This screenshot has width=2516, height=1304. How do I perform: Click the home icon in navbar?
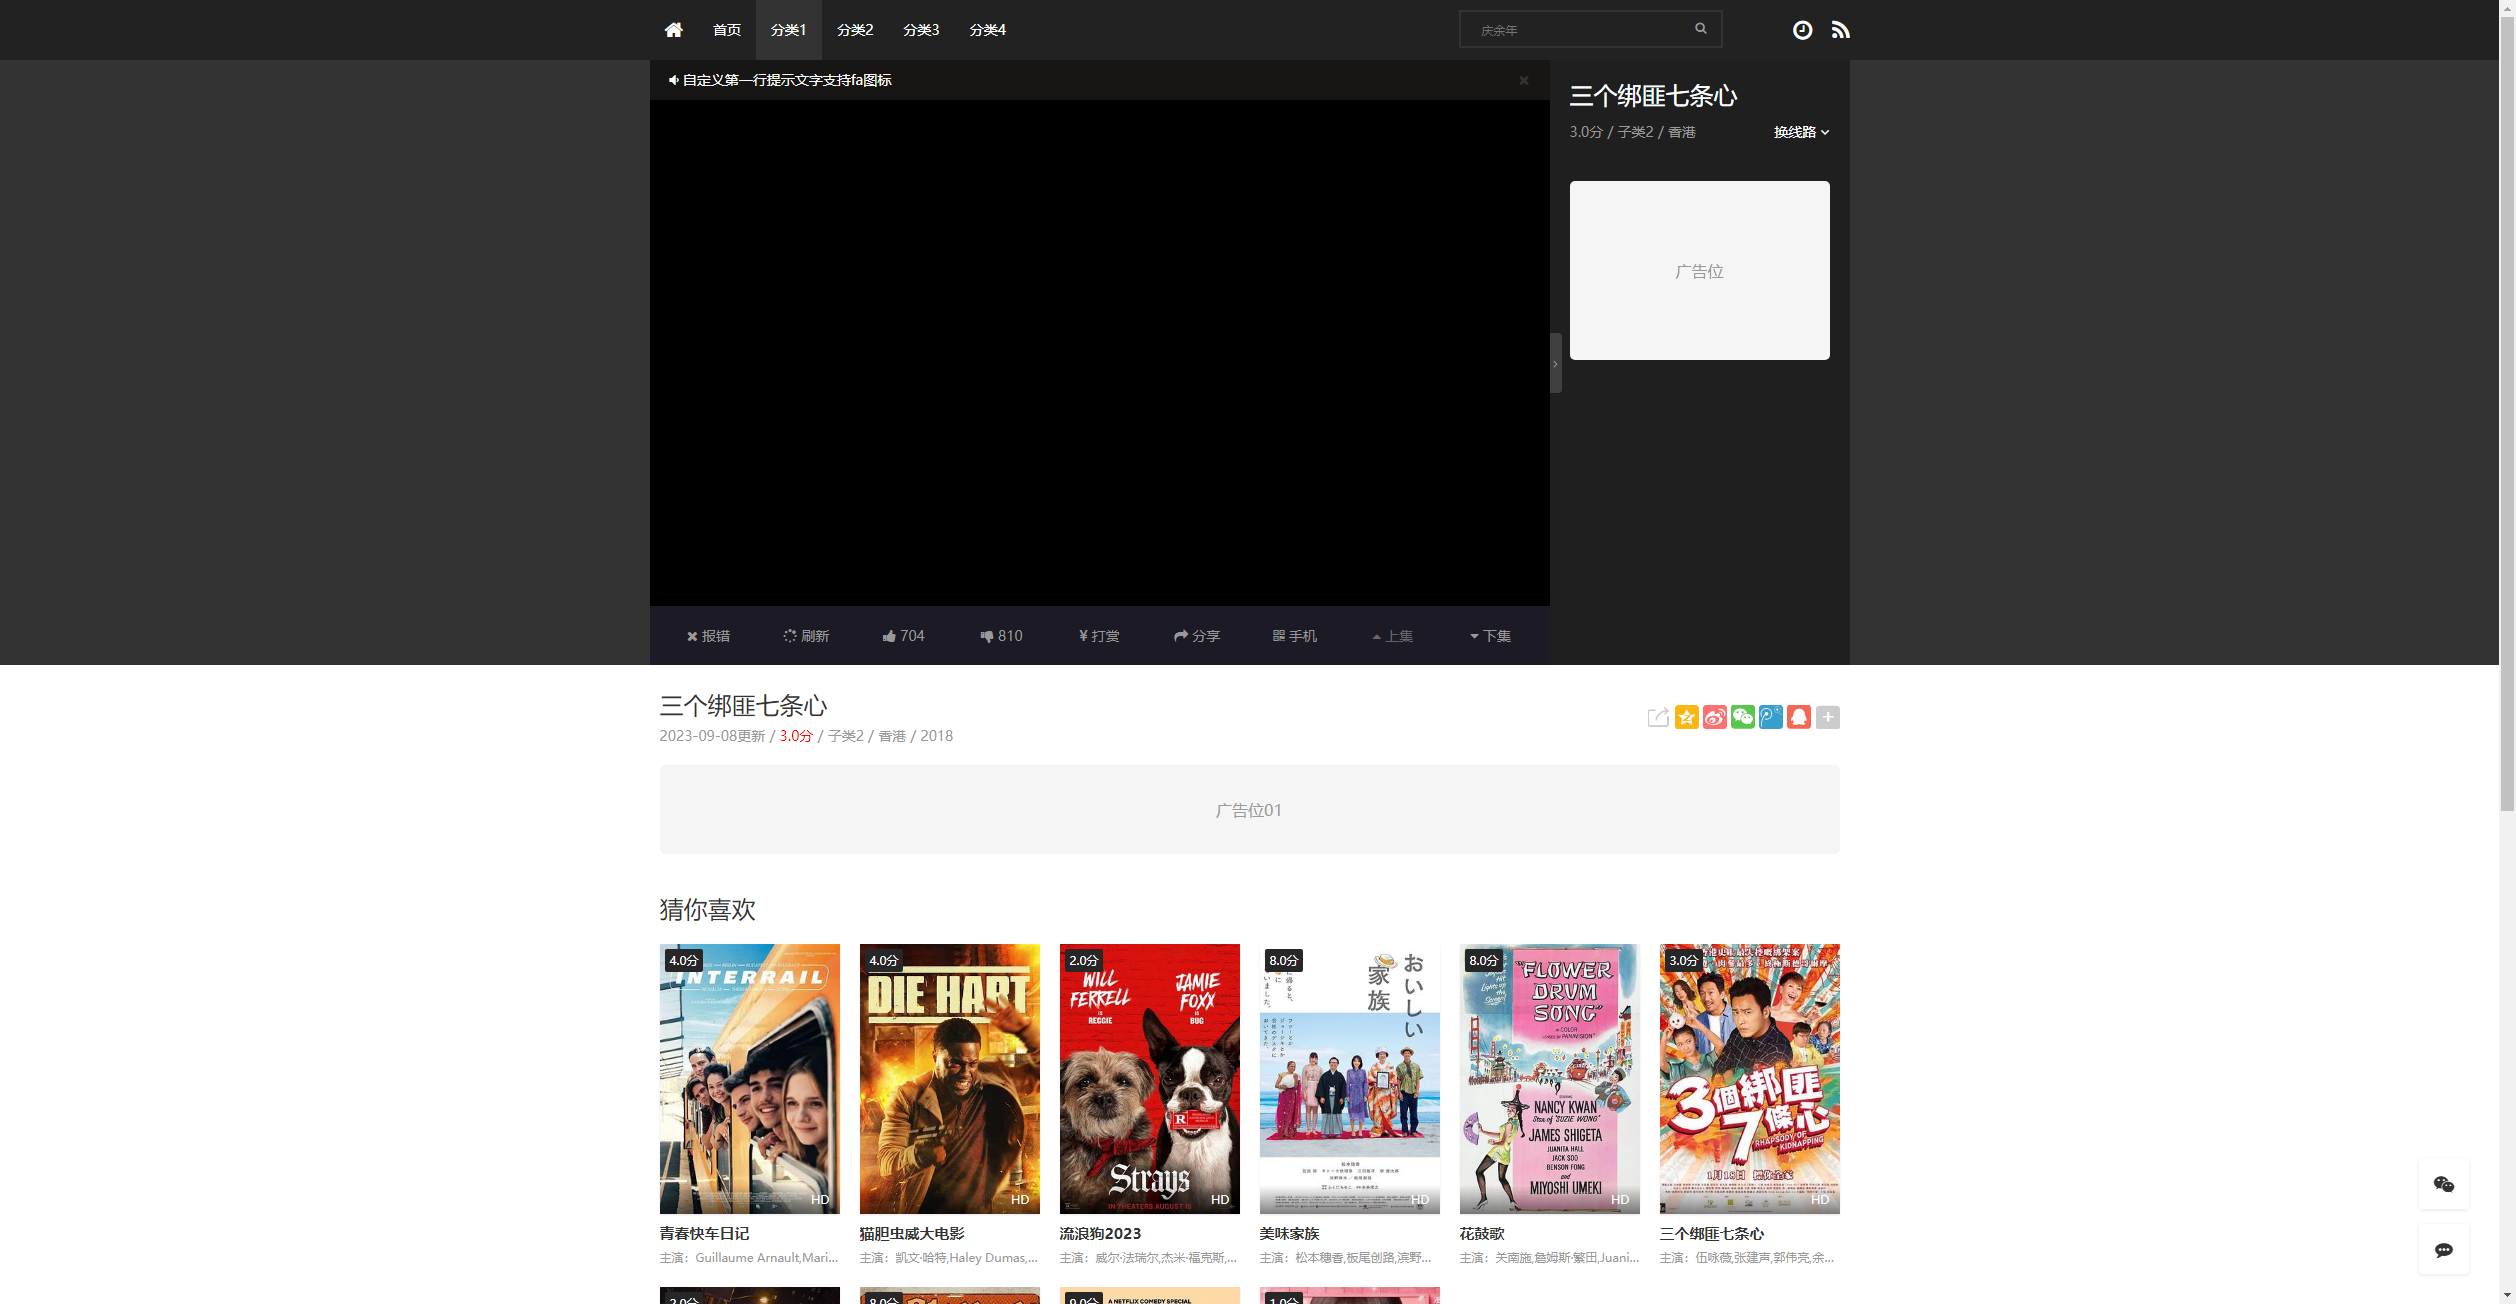[x=673, y=30]
